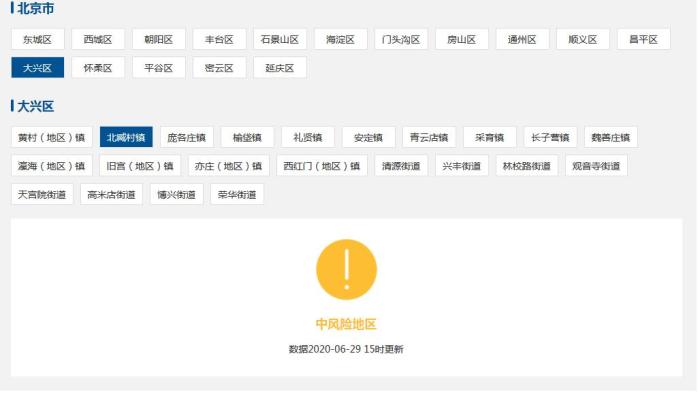Choose 昌平区 district

point(643,40)
